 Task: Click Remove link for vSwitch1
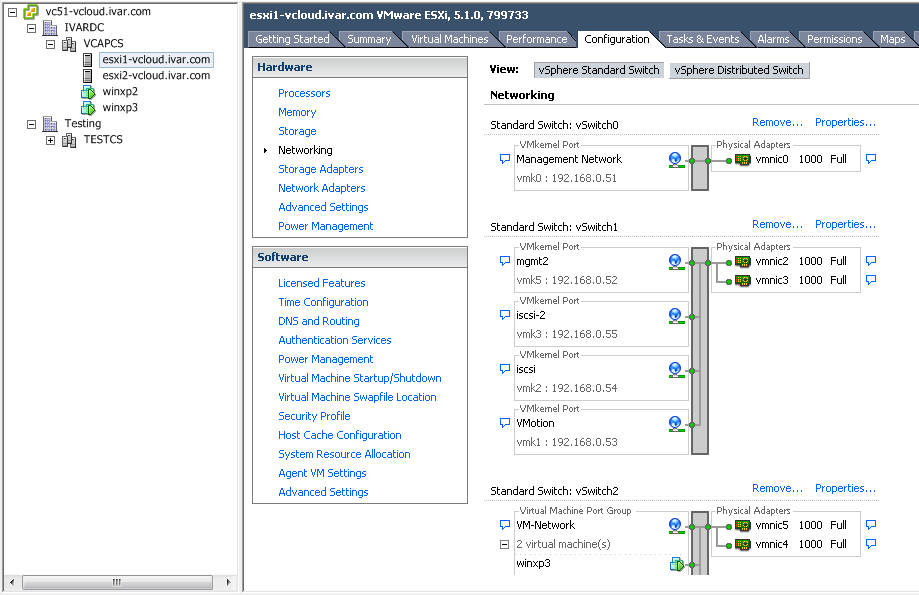tap(777, 223)
